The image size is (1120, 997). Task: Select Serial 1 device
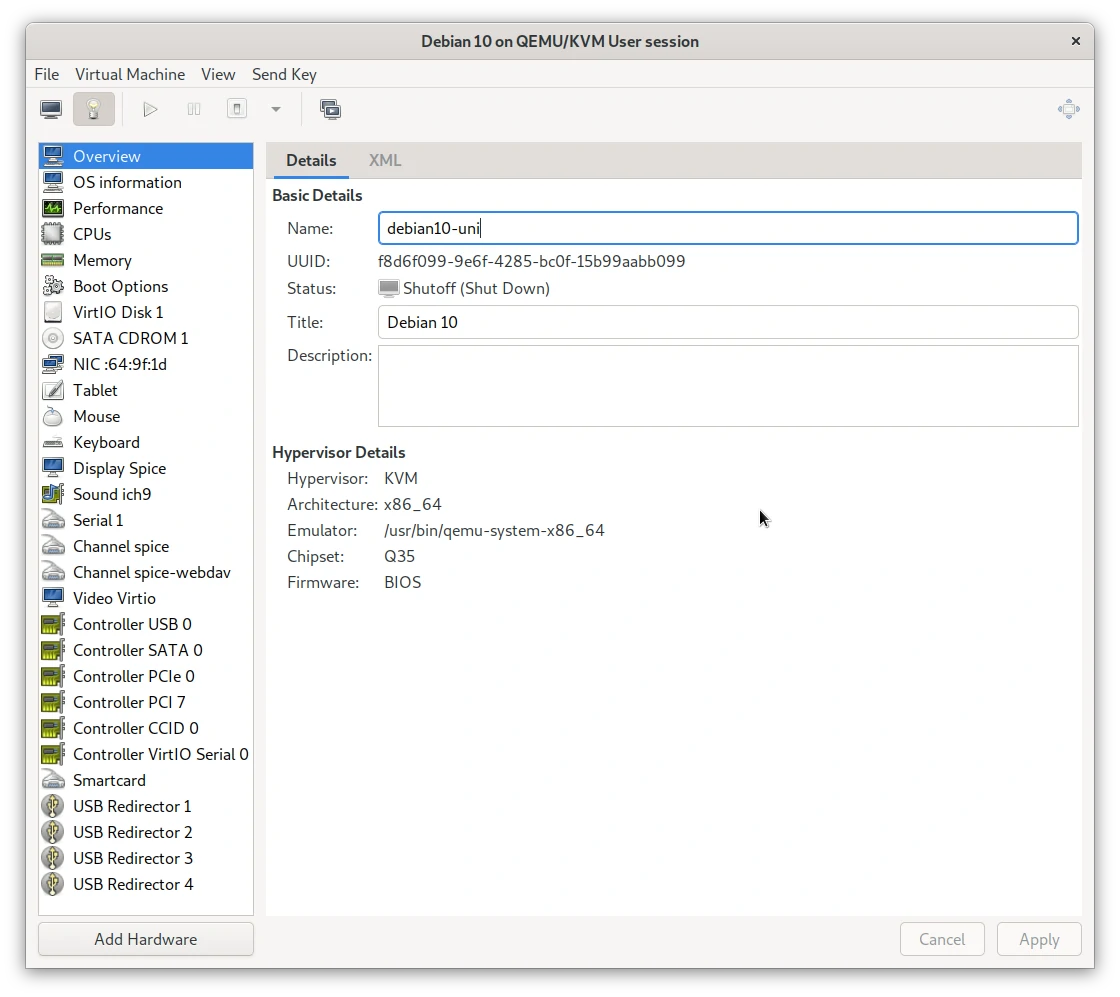[x=146, y=521]
